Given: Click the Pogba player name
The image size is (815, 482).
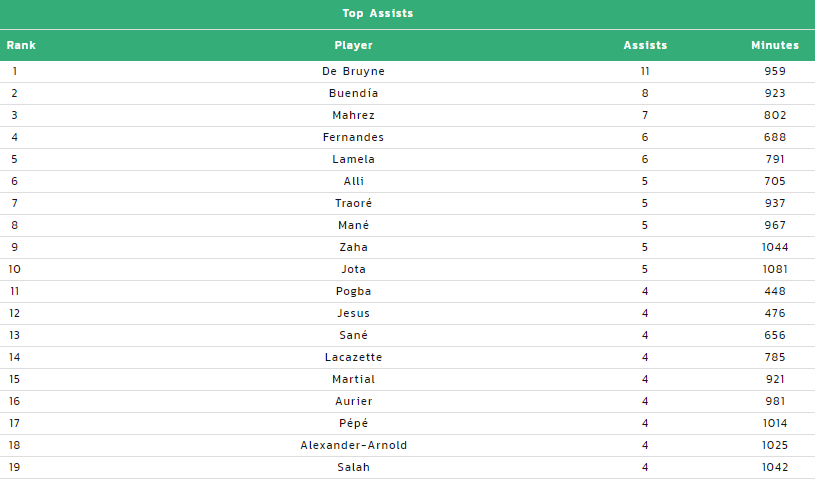Looking at the screenshot, I should 353,291.
